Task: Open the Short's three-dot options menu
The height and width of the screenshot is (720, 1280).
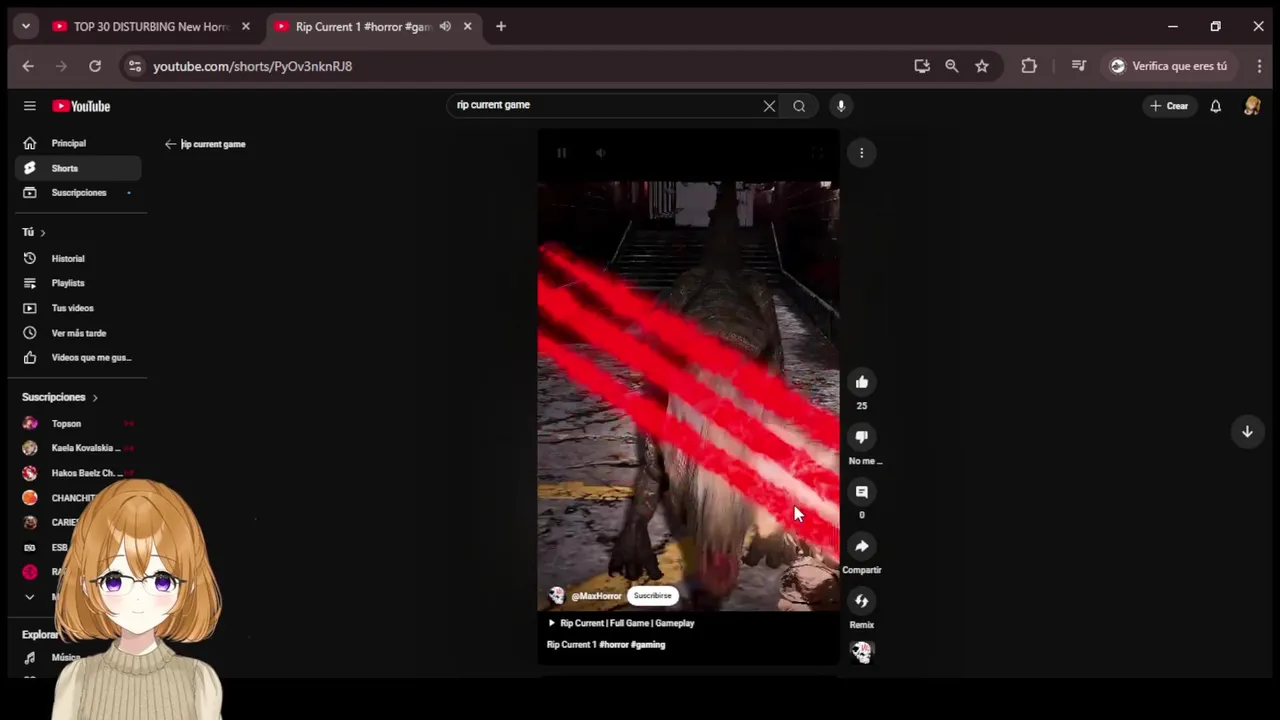Action: pos(861,153)
